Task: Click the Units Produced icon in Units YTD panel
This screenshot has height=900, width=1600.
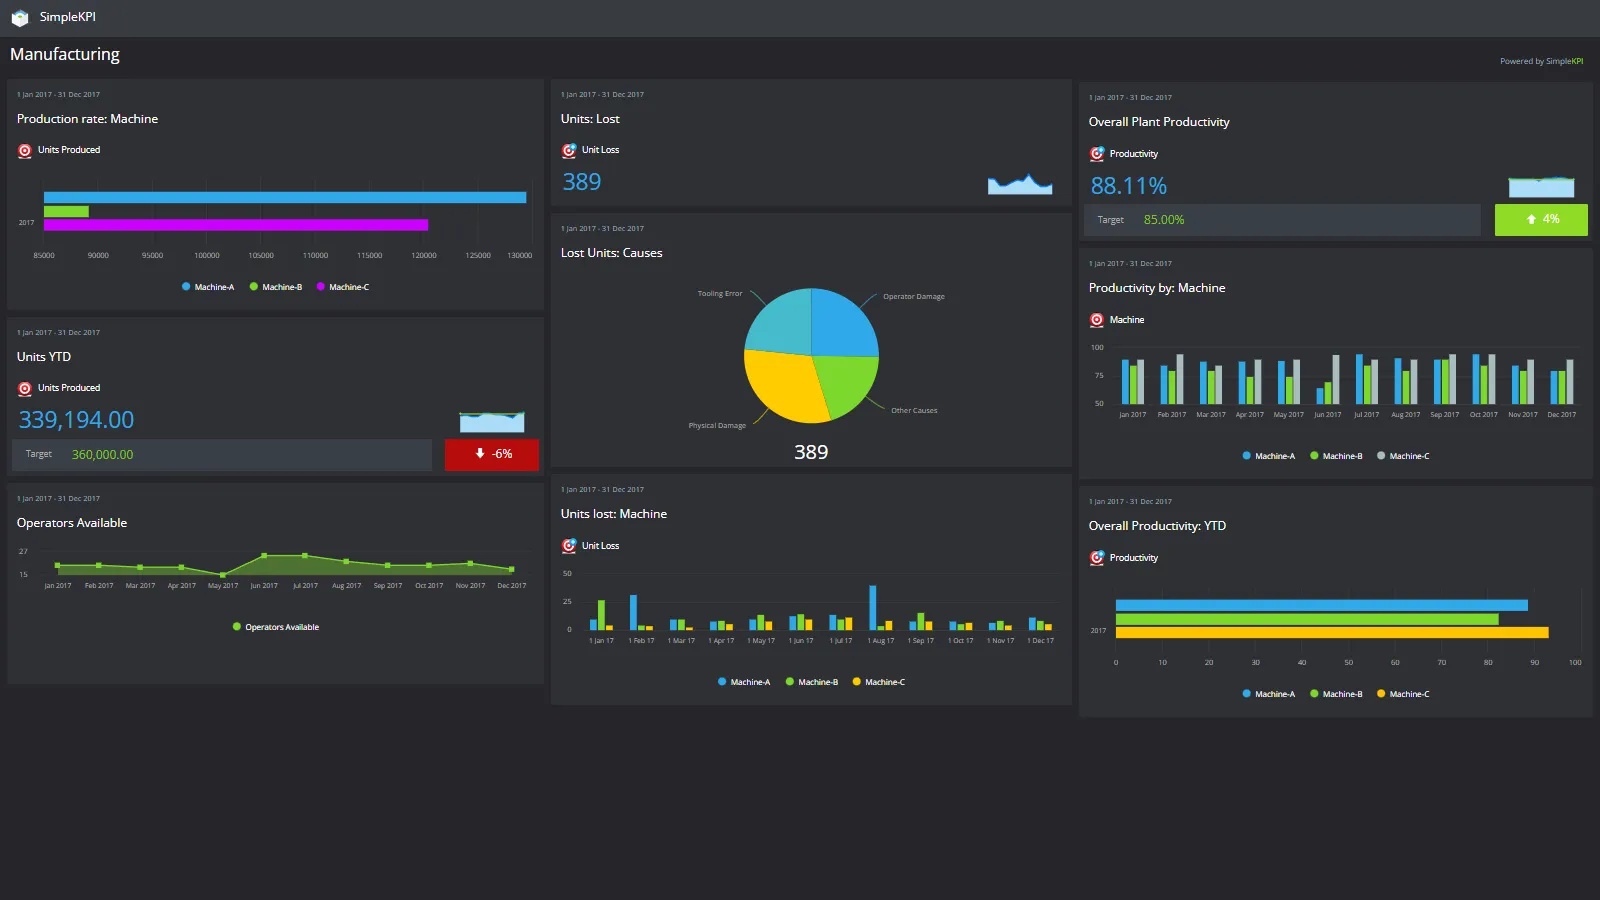Action: point(25,388)
